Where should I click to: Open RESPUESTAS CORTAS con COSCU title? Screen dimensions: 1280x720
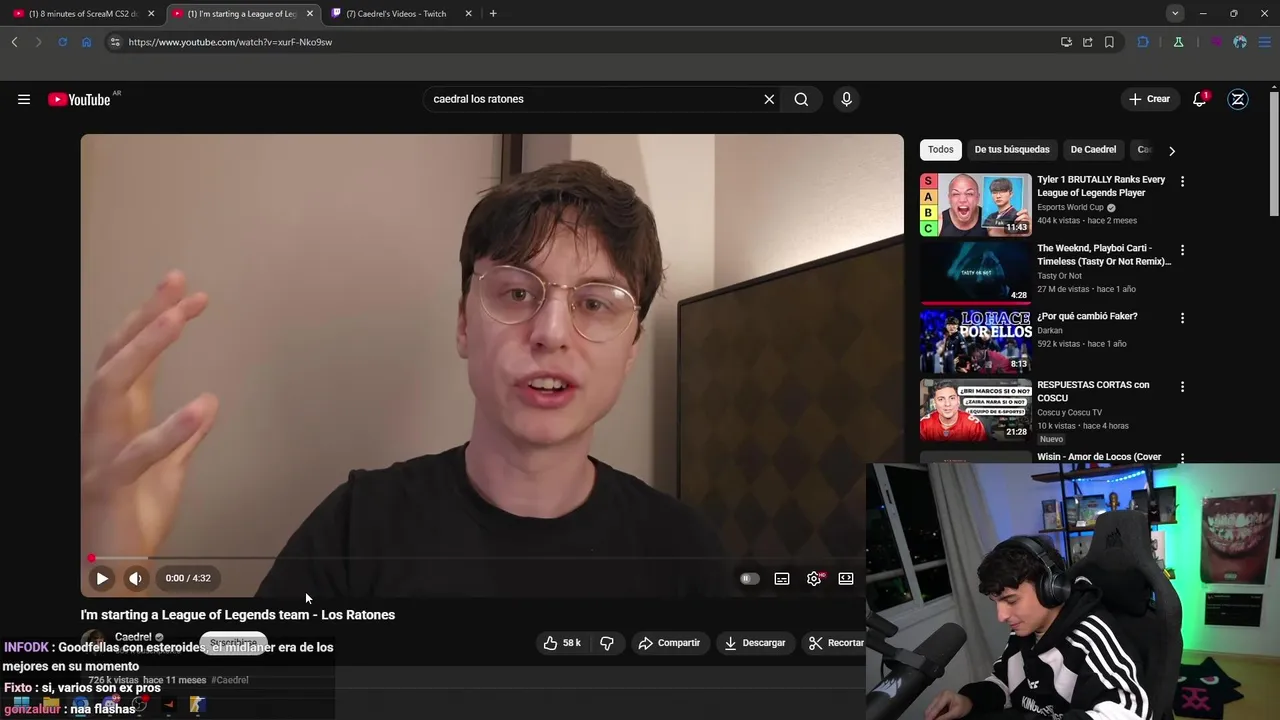(x=1093, y=391)
